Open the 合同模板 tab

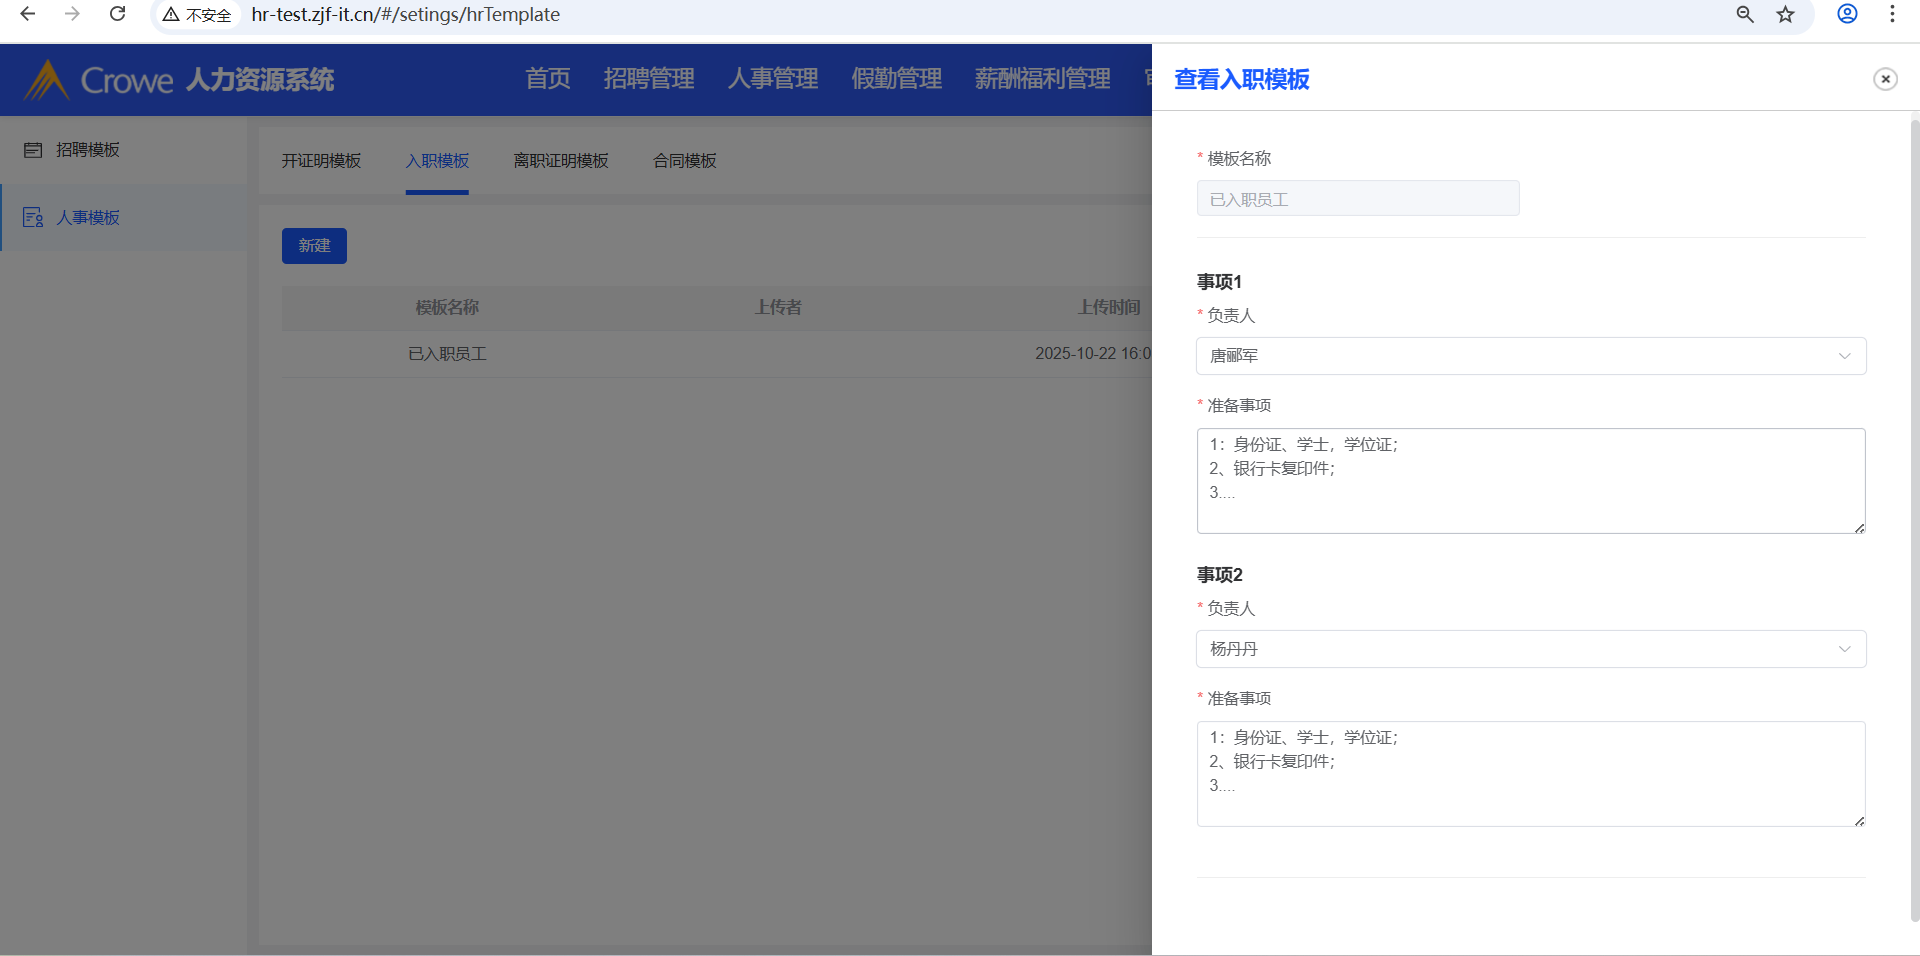684,161
